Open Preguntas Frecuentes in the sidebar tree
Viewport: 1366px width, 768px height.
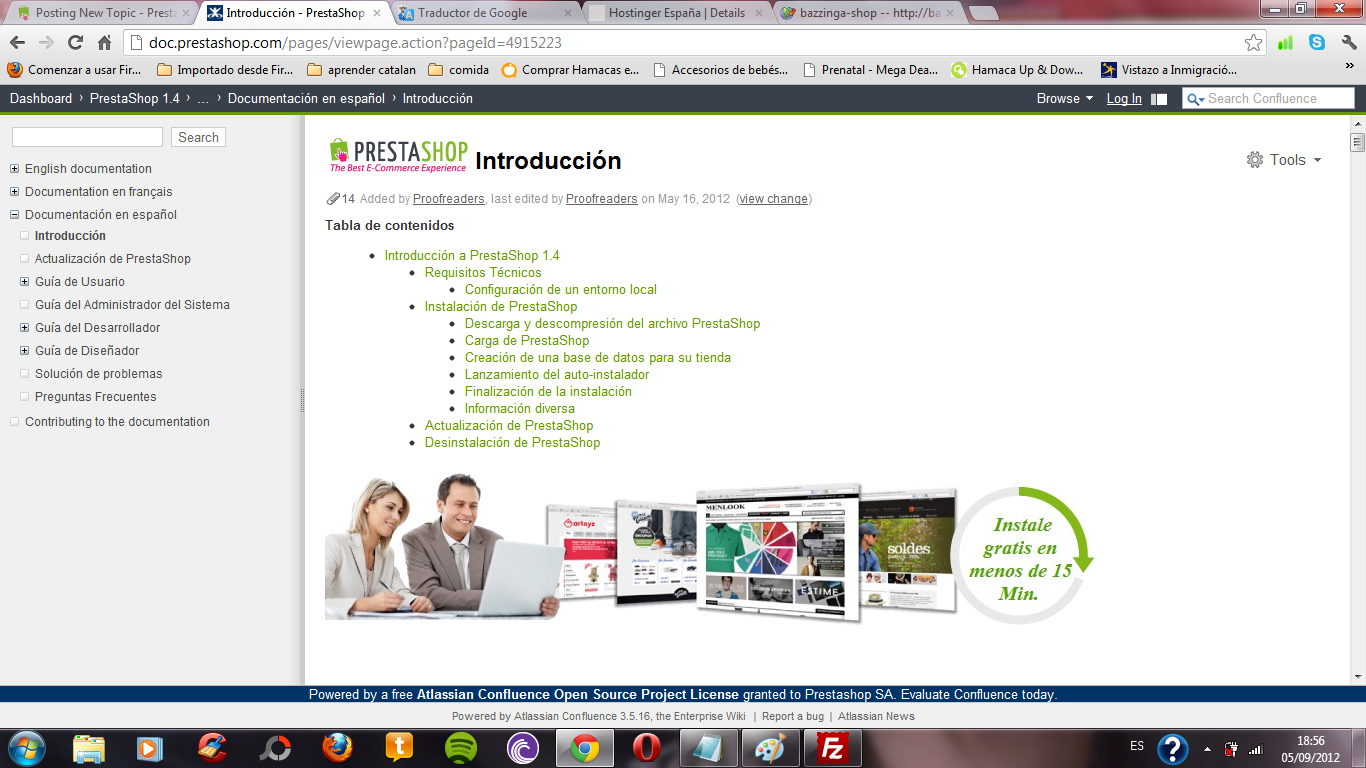95,396
